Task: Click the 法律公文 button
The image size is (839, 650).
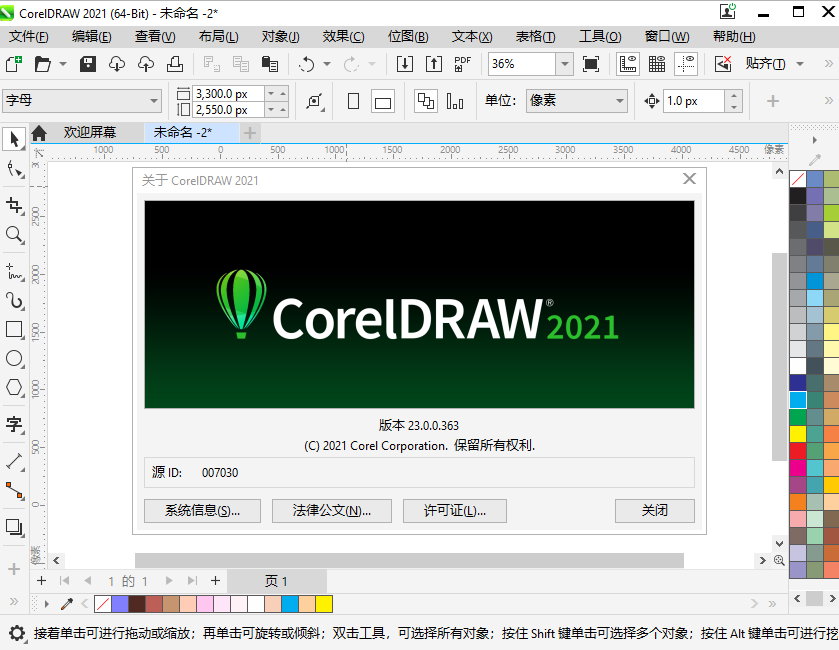Action: coord(332,511)
